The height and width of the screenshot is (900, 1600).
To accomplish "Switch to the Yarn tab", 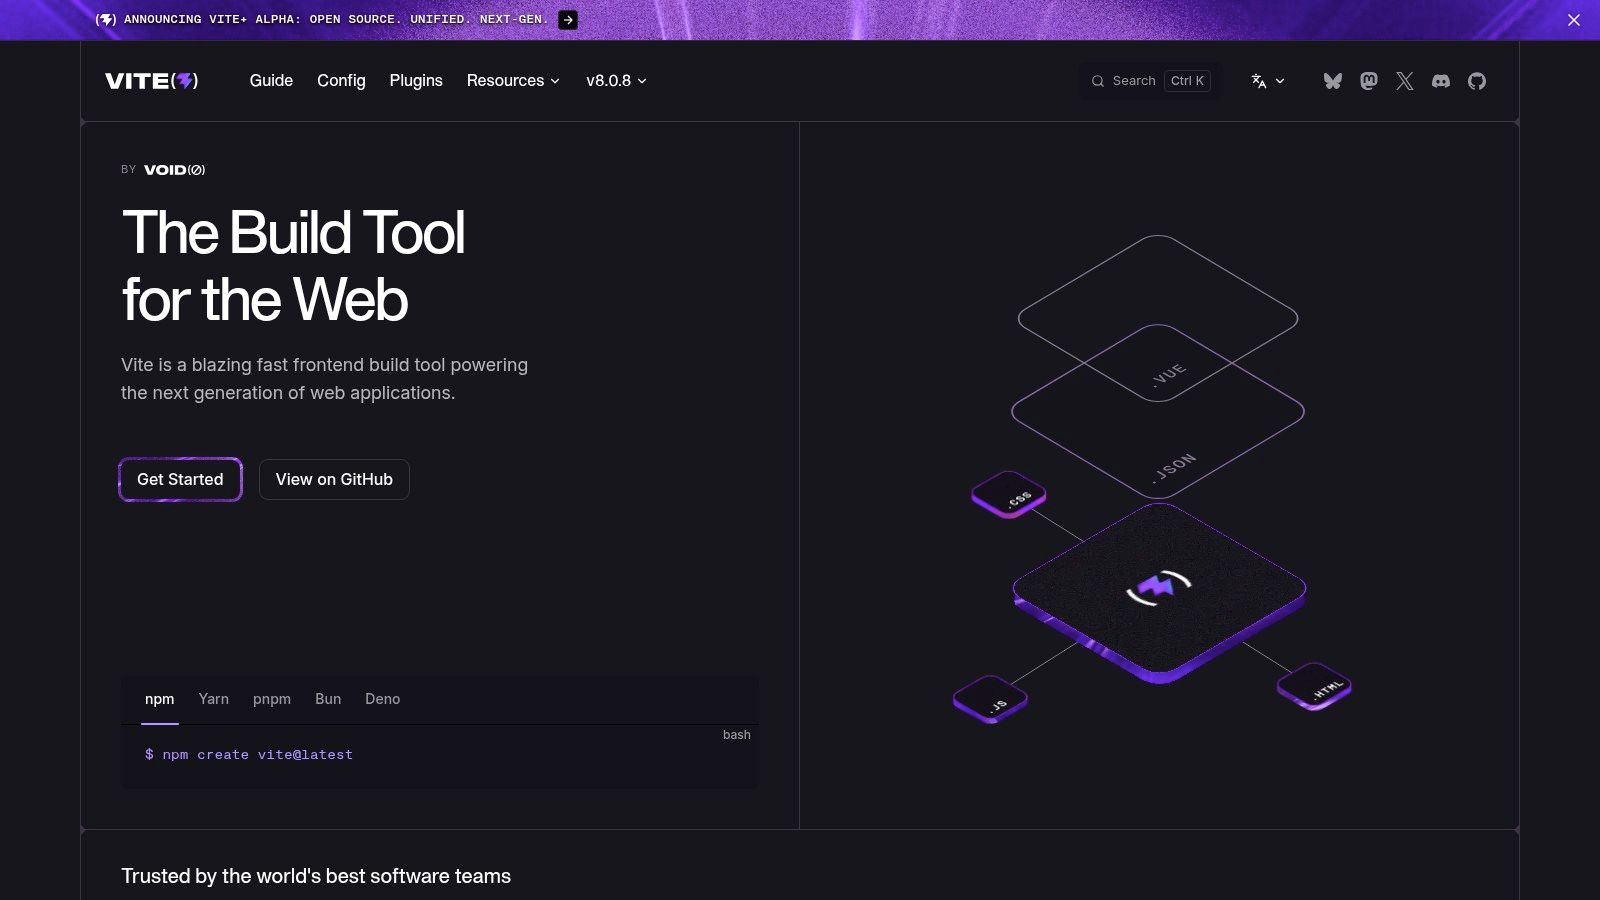I will [213, 699].
